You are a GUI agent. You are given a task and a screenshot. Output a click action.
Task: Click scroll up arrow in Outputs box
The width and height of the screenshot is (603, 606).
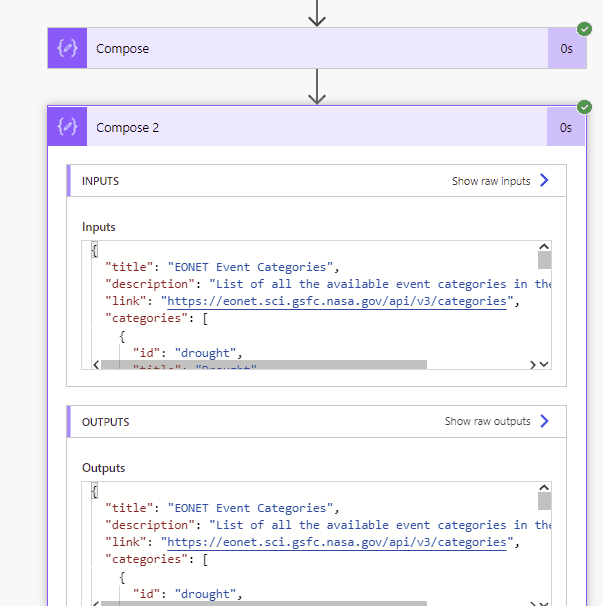[x=544, y=487]
